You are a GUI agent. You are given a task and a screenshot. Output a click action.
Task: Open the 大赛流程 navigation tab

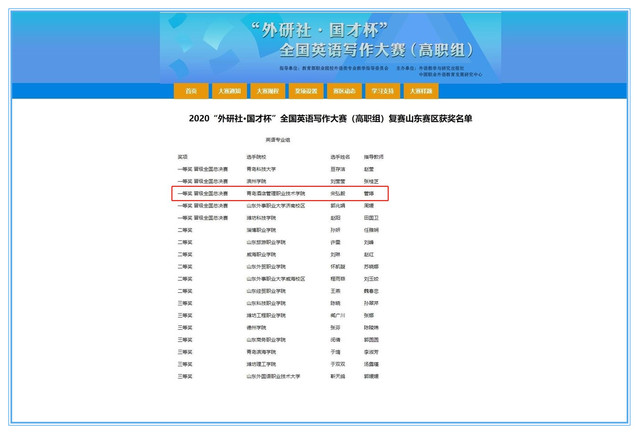pyautogui.click(x=267, y=91)
